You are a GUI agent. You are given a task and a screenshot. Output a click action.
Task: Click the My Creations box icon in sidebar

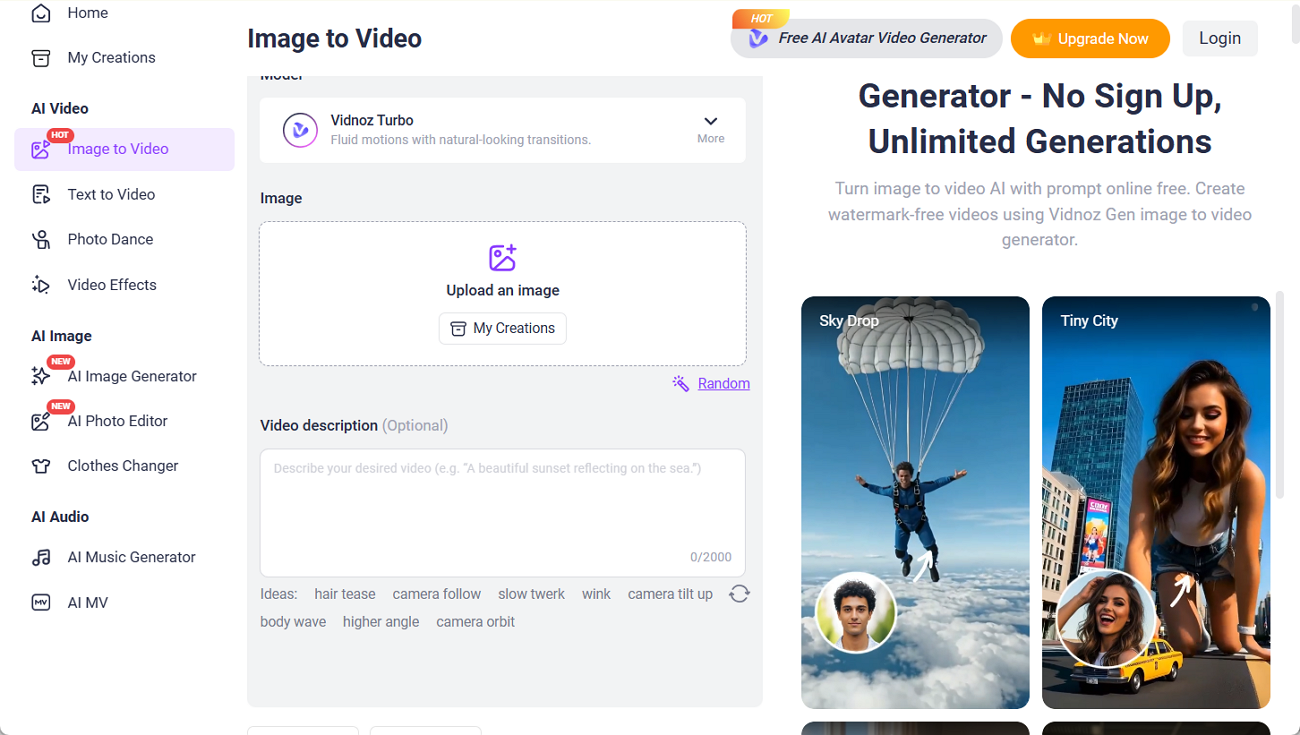41,58
